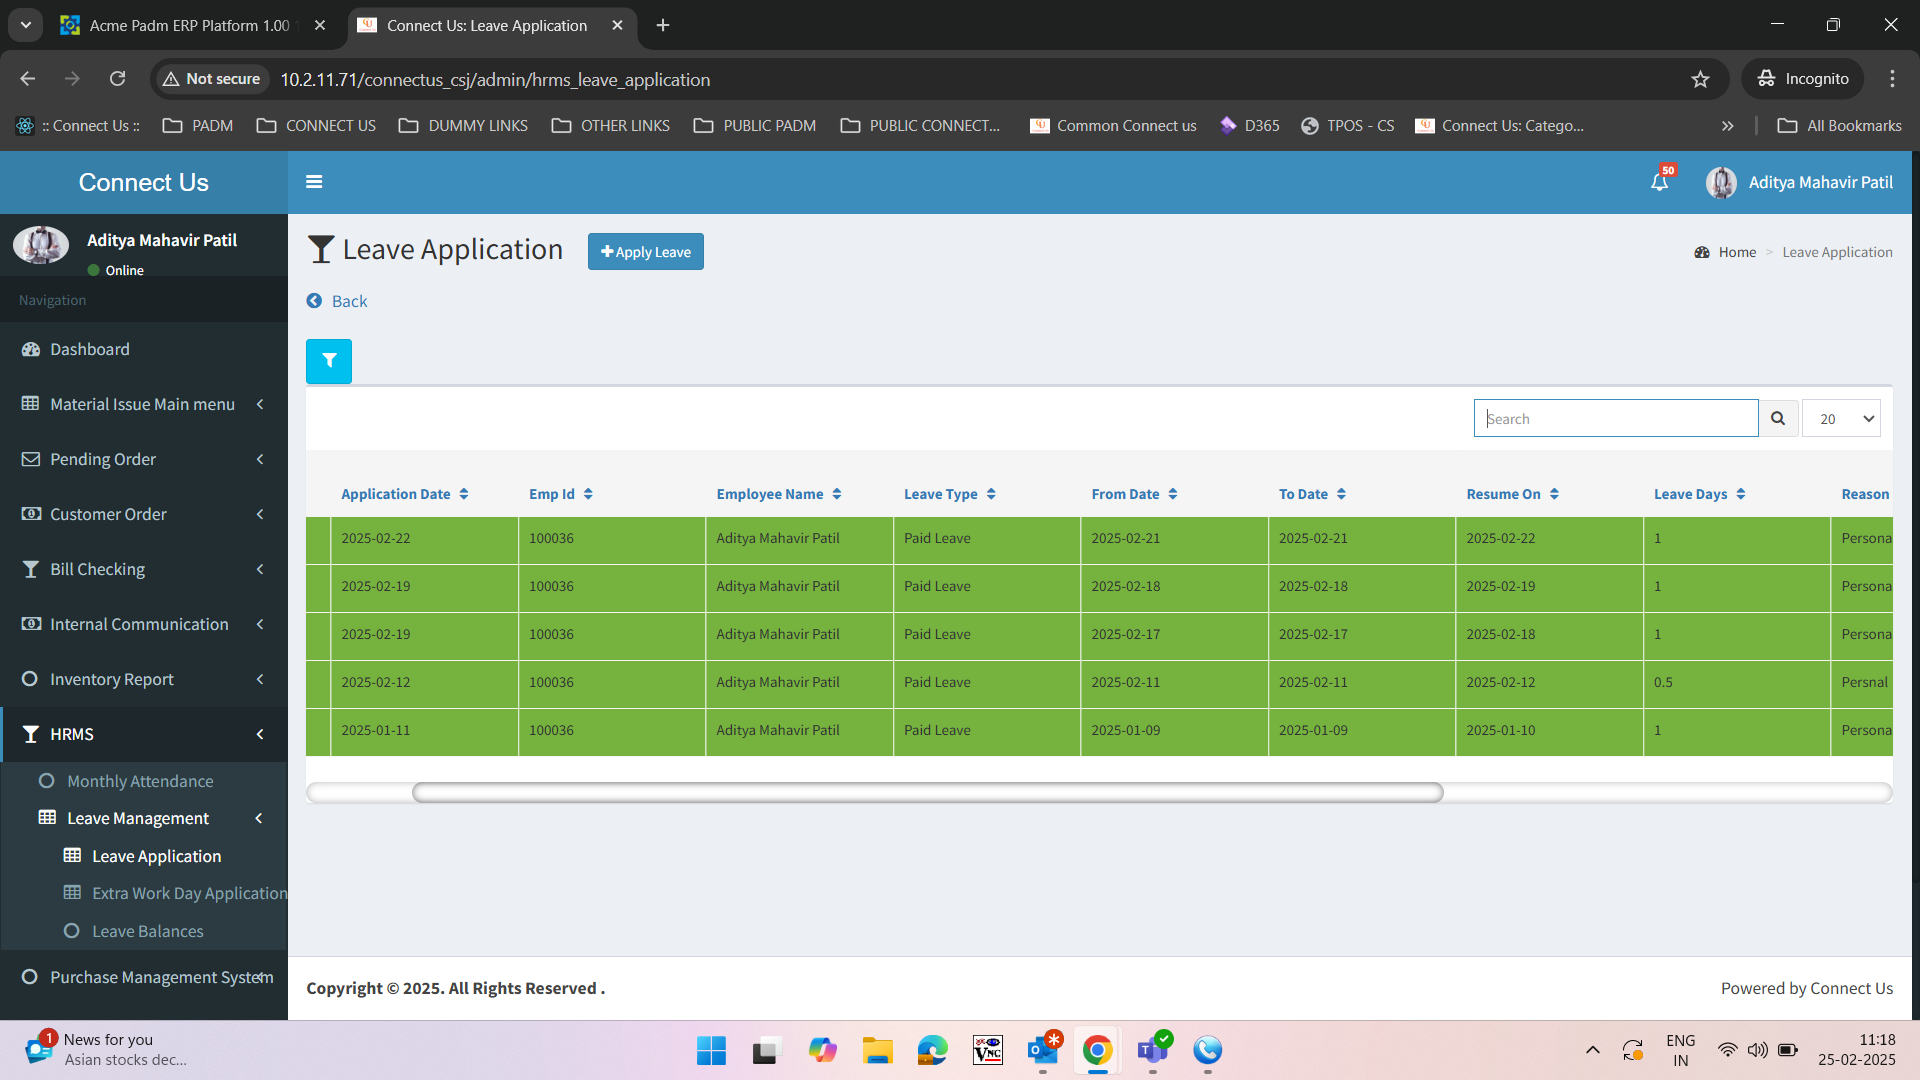Sort by From Date column
1920x1080 pixels.
point(1135,494)
